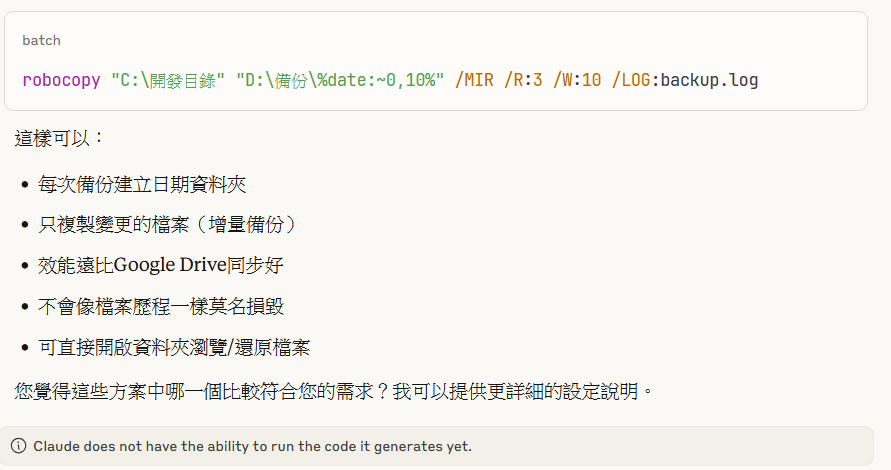Click the "D:\備份\%date:~0,10%" destination string
The height and width of the screenshot is (470, 891).
(x=340, y=80)
